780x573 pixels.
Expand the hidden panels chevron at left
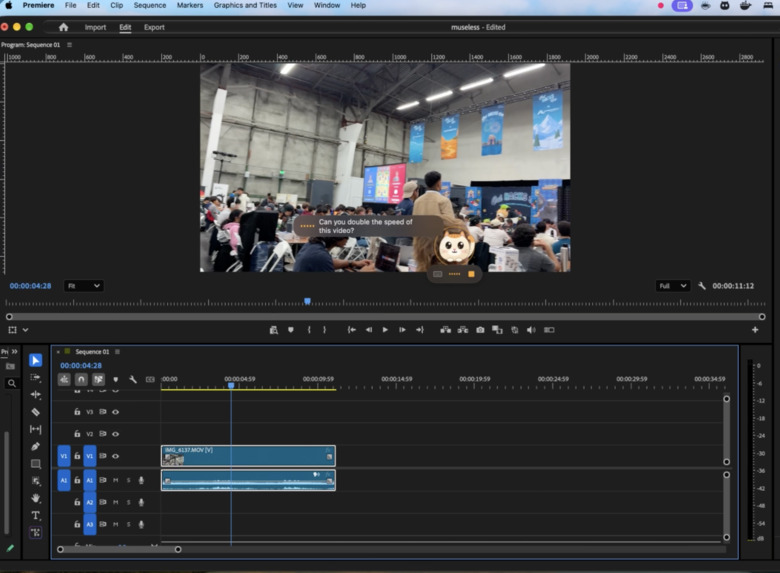tap(14, 351)
